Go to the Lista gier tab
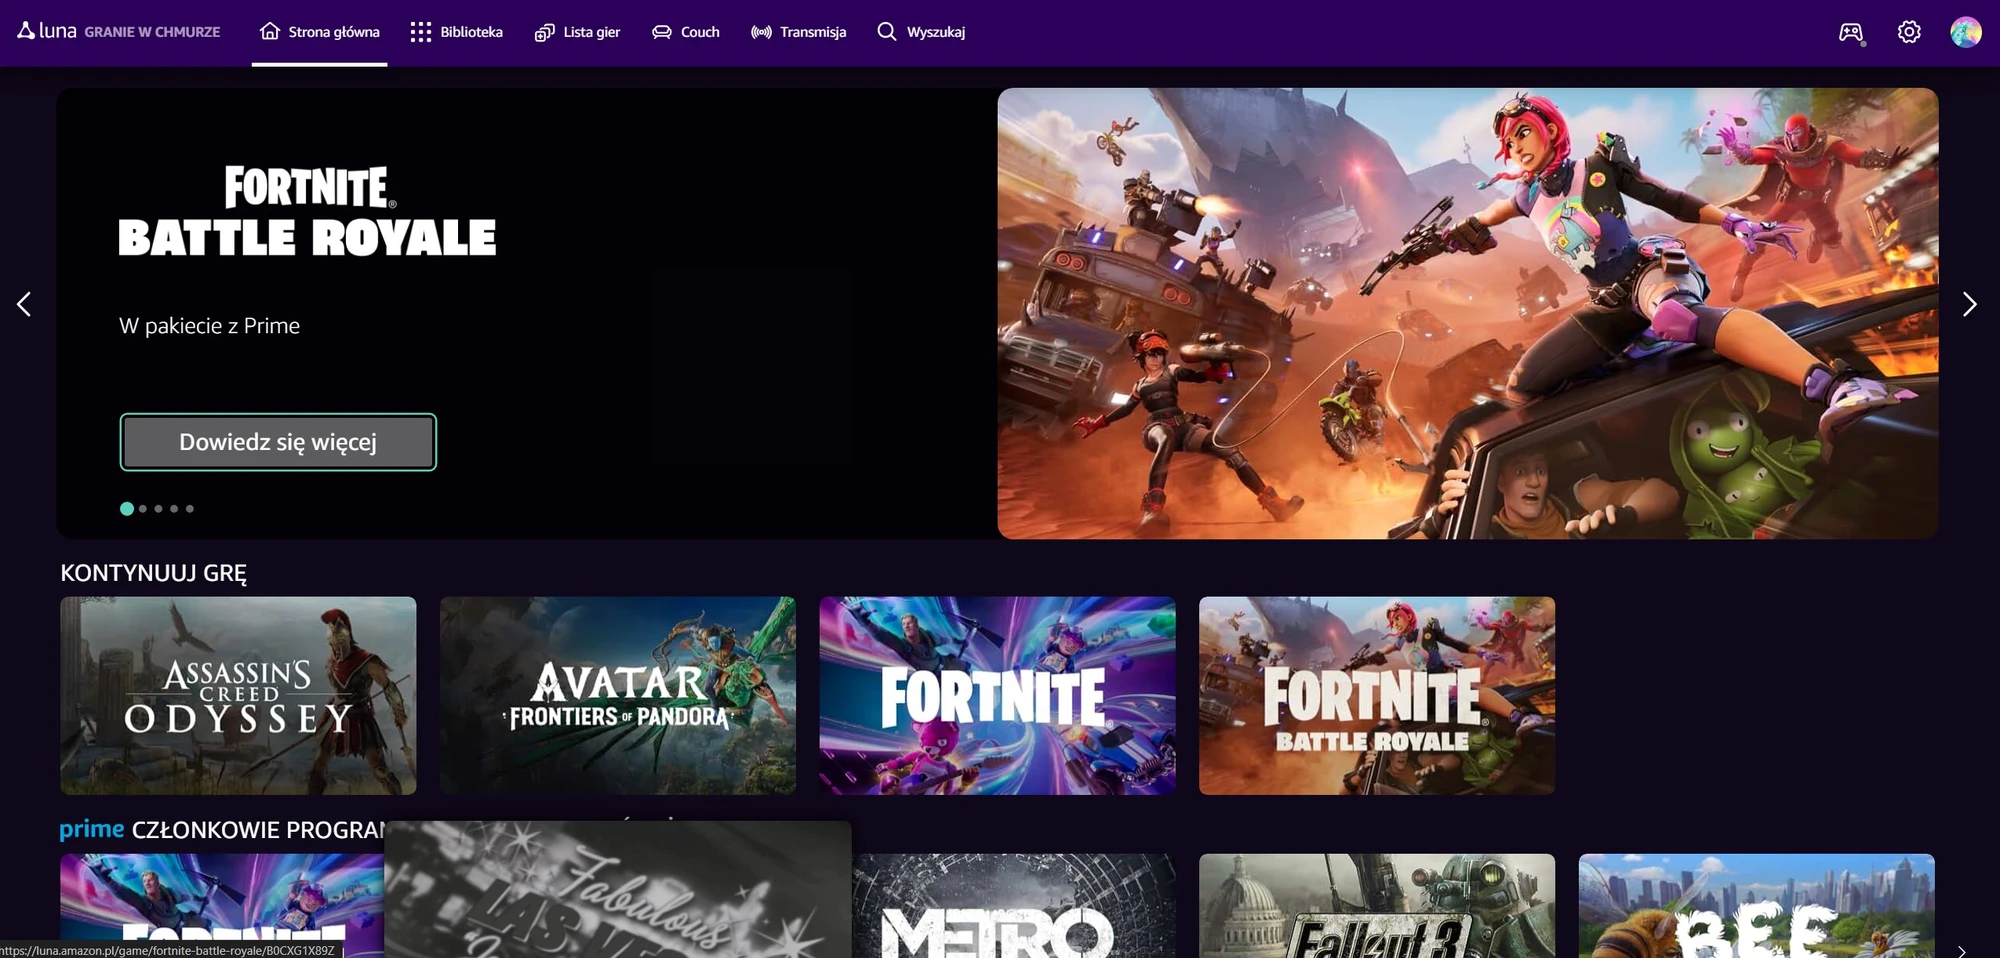 [x=578, y=32]
